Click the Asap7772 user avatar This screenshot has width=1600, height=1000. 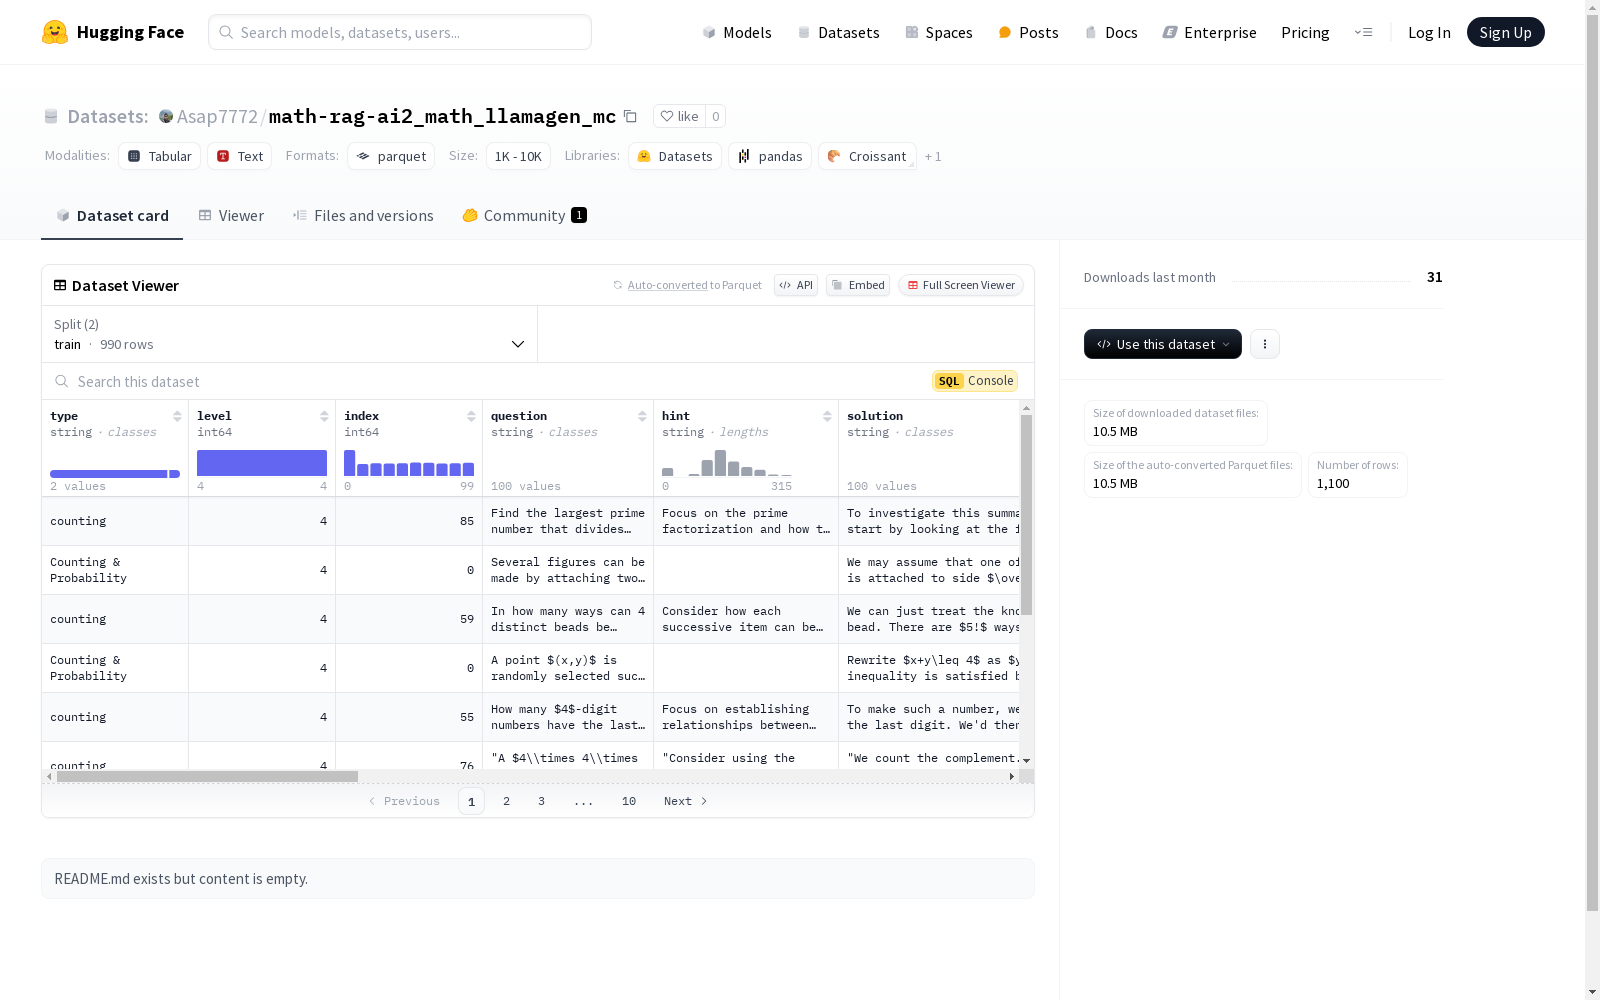[x=166, y=116]
